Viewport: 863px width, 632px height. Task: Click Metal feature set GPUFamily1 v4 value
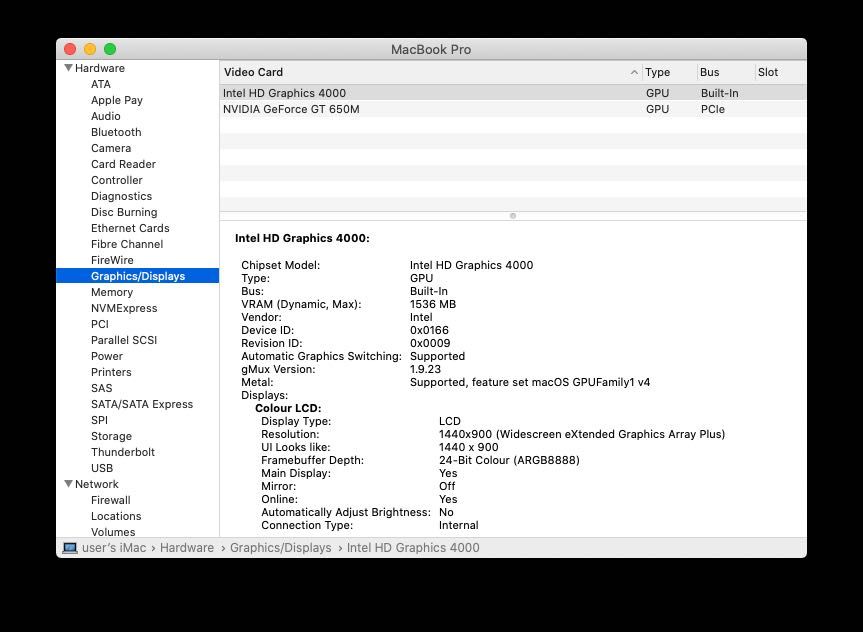point(530,382)
